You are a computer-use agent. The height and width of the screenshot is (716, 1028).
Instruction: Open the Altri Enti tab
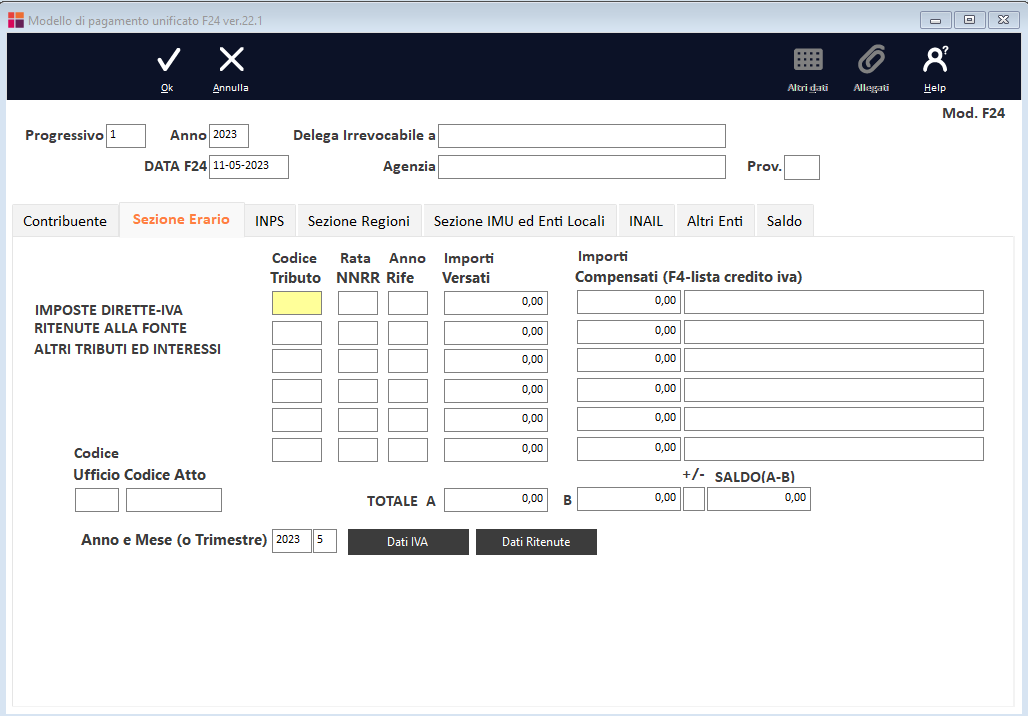[714, 220]
